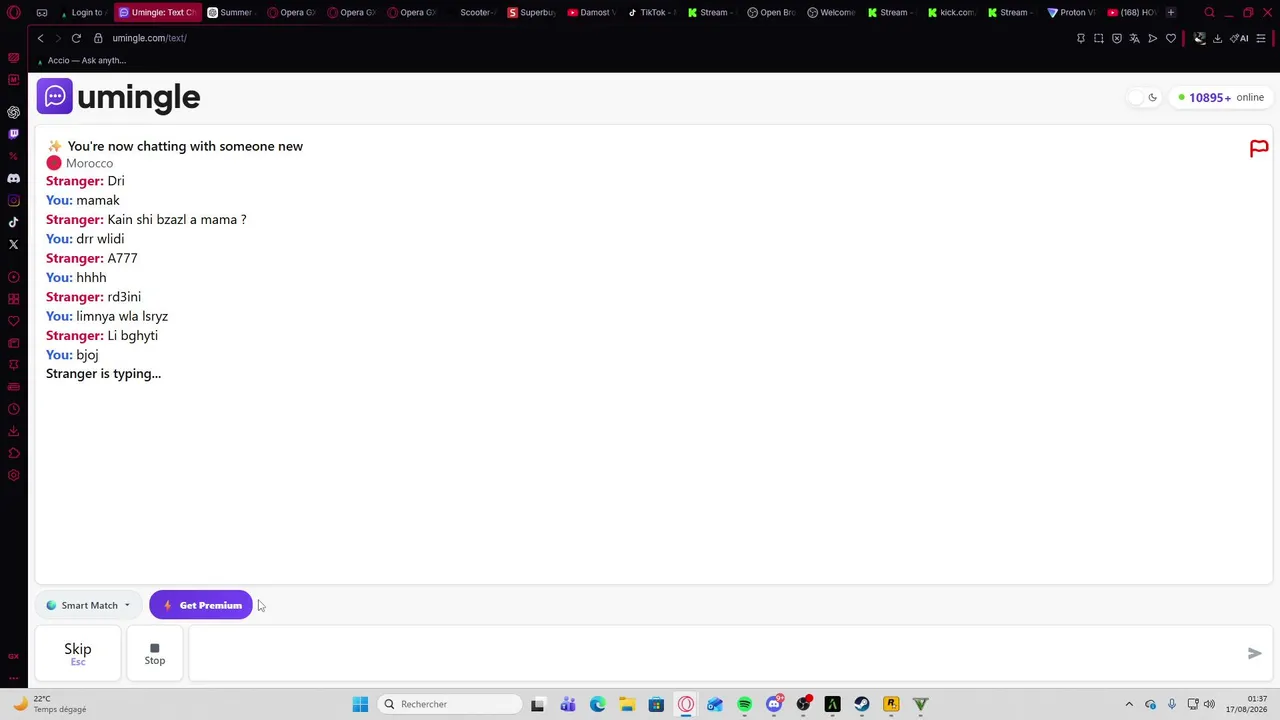The image size is (1280, 720).
Task: Toggle dark mode switch
Action: click(x=1143, y=97)
